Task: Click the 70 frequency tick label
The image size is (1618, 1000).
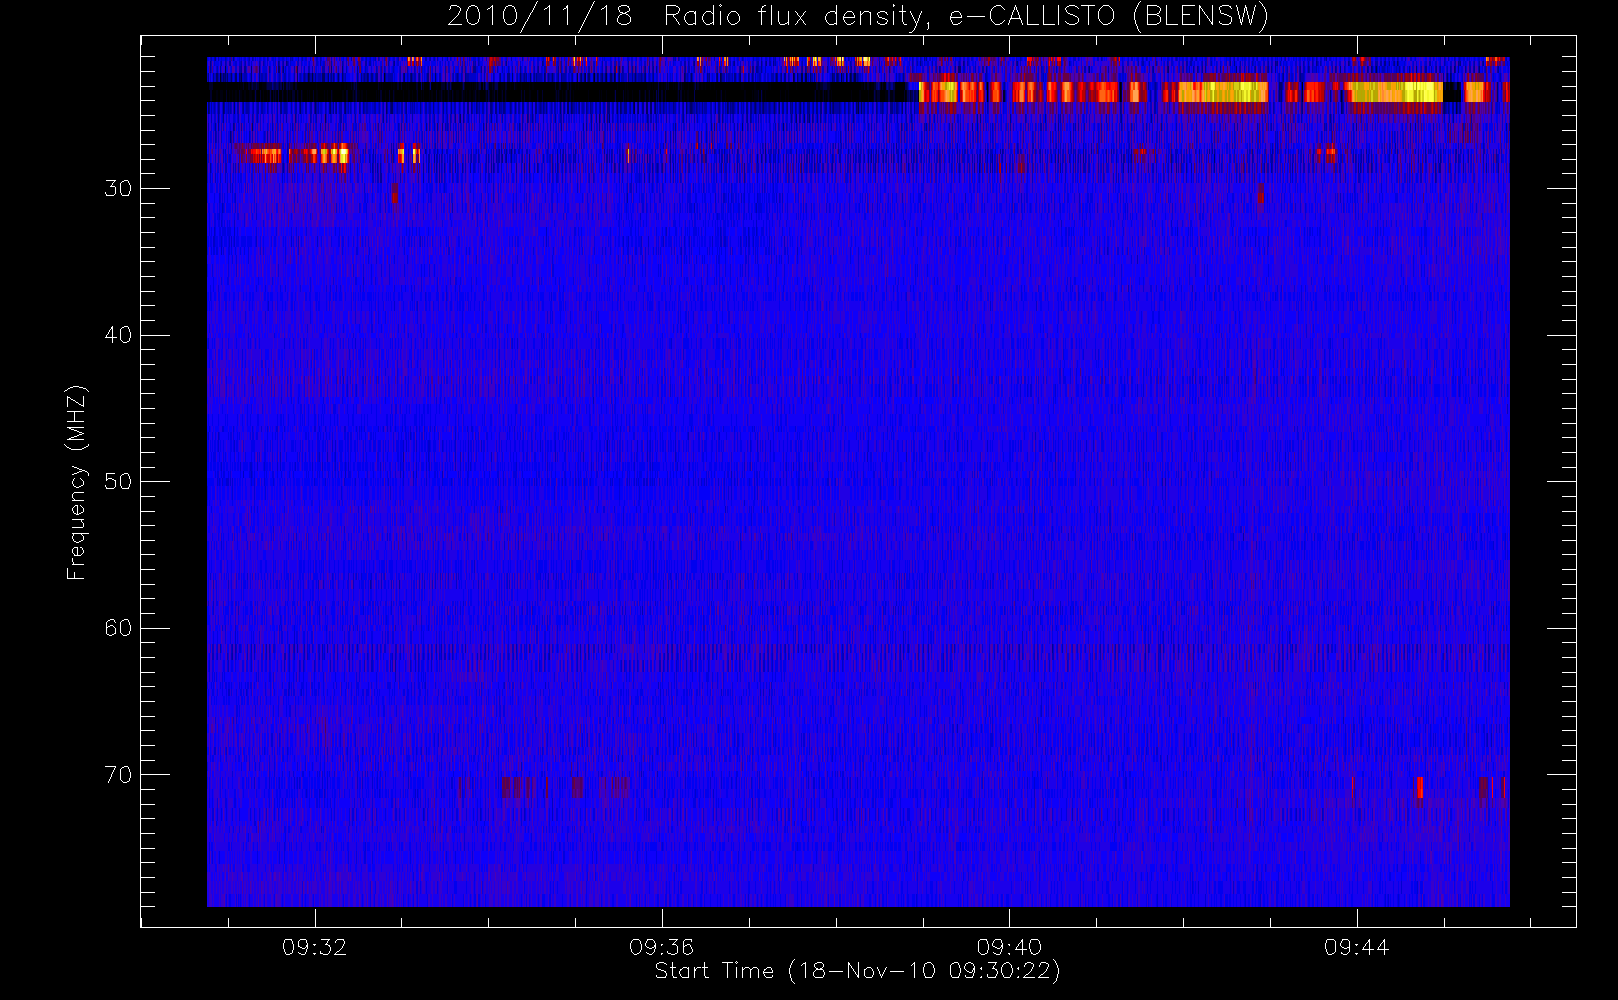Action: [x=118, y=775]
